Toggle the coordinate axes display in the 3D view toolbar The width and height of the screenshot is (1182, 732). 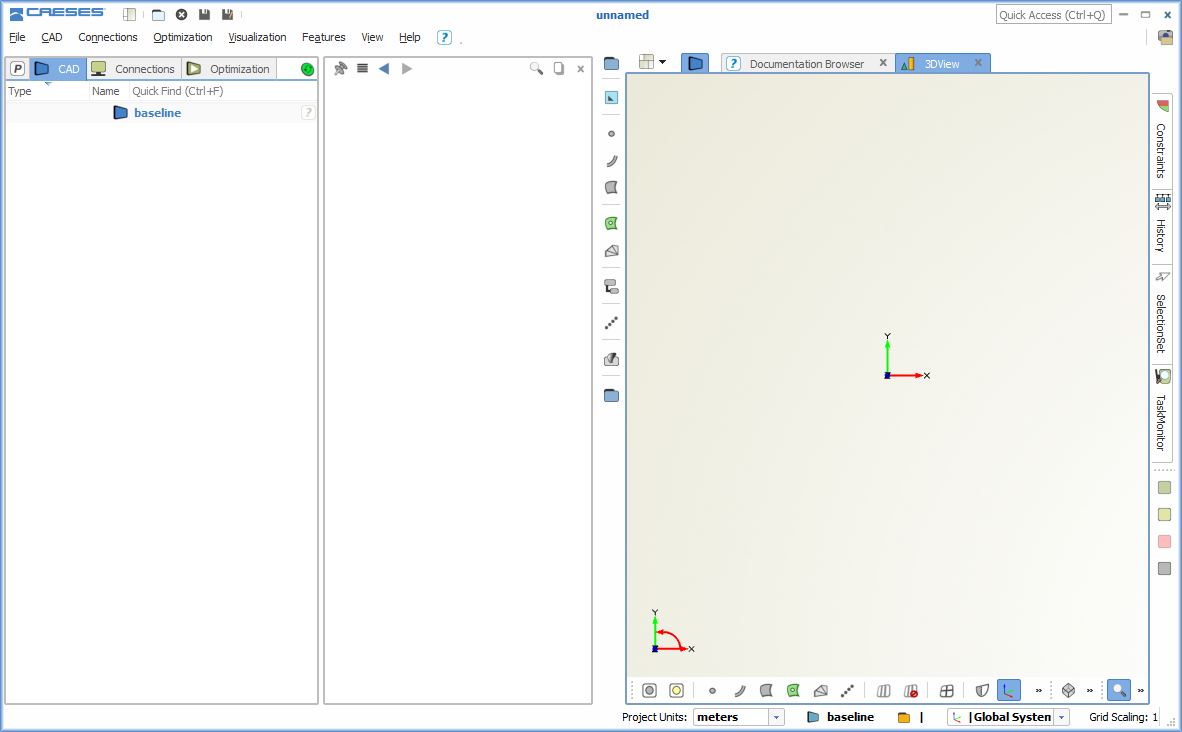pyautogui.click(x=1008, y=690)
